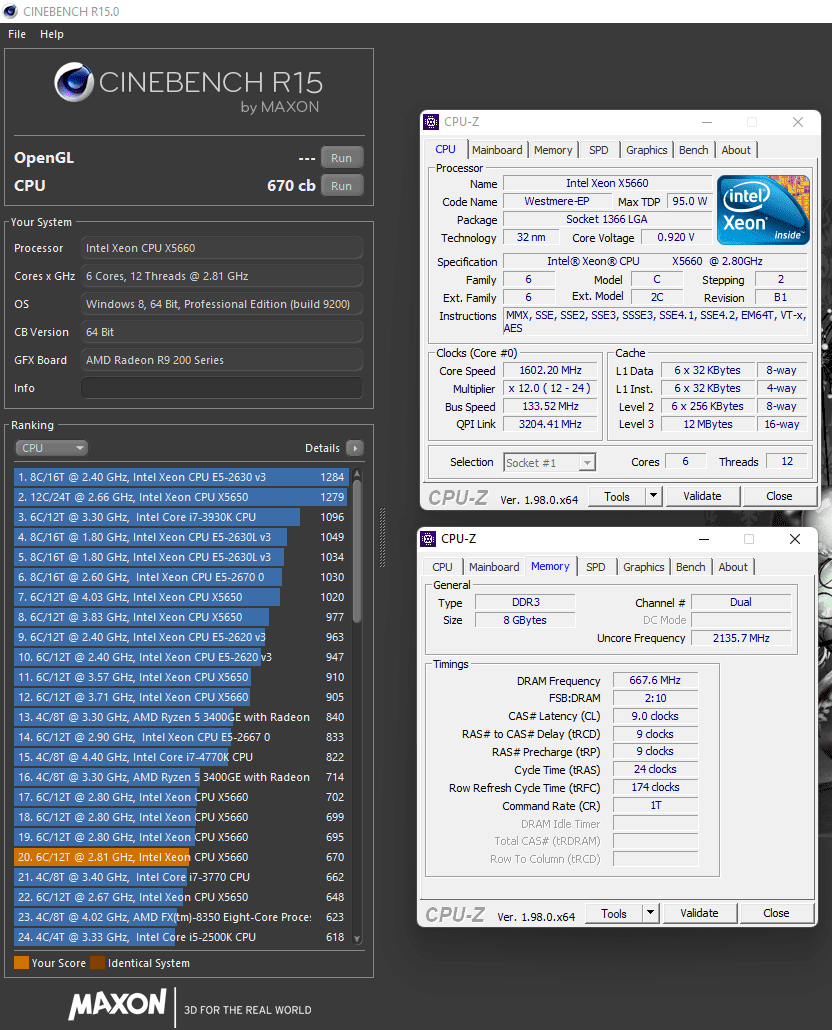This screenshot has height=1030, width=832.
Task: Click Tools button in upper CPU-Z window
Action: (x=617, y=496)
